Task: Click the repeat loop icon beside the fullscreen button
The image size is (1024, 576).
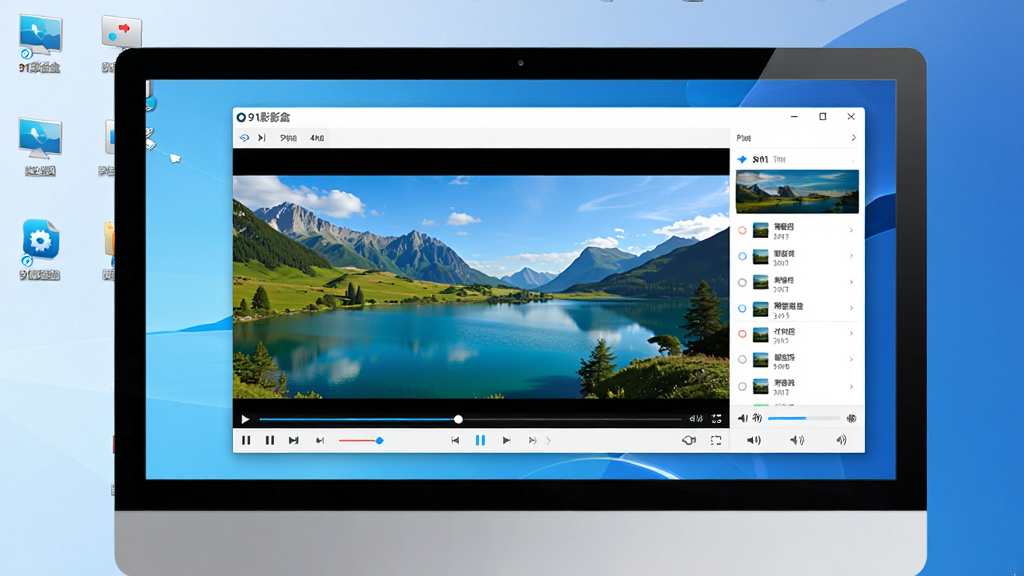Action: [688, 440]
